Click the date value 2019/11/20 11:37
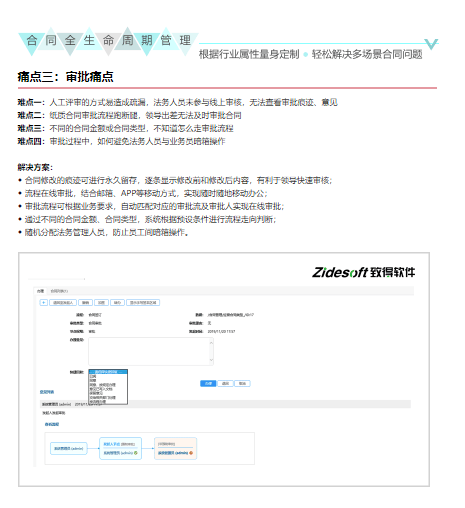 (x=221, y=332)
